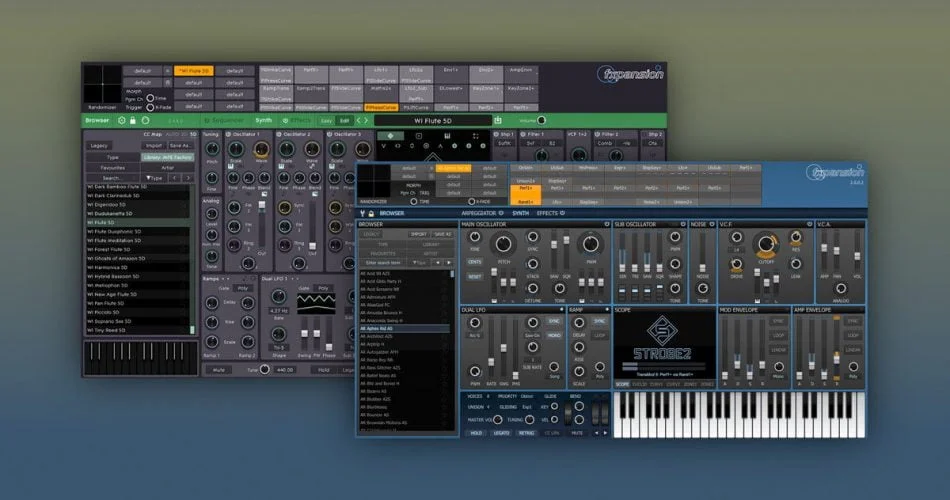Toggle the Main Oscillator power icon
950x500 pixels.
(x=606, y=224)
